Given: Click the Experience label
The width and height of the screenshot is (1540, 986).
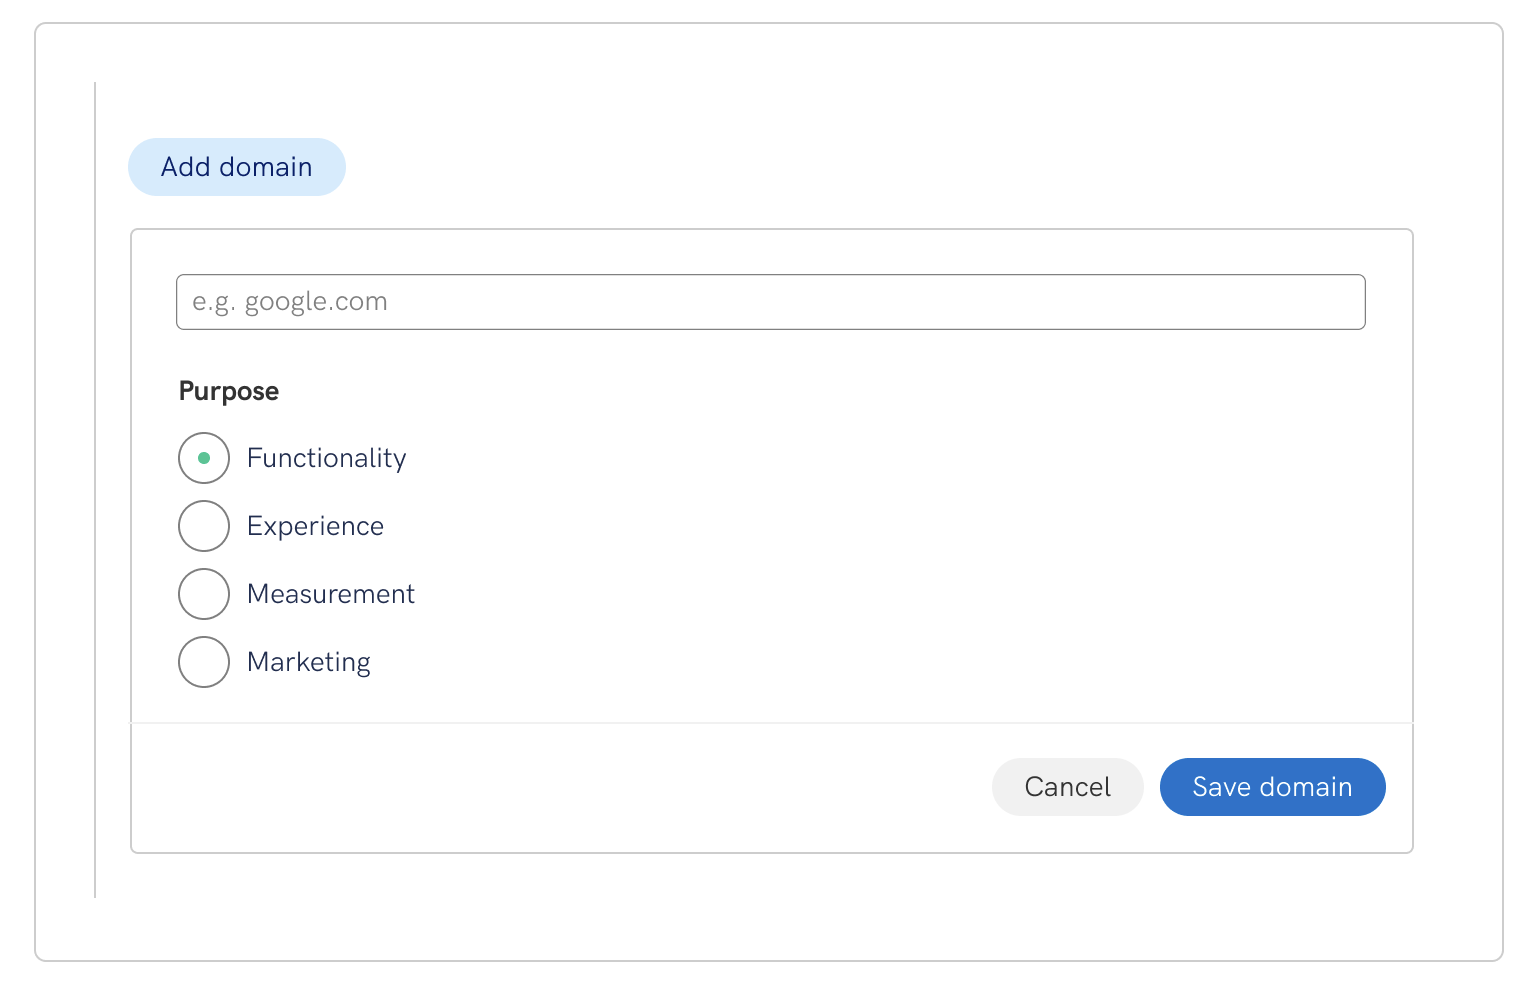Looking at the screenshot, I should pyautogui.click(x=315, y=525).
